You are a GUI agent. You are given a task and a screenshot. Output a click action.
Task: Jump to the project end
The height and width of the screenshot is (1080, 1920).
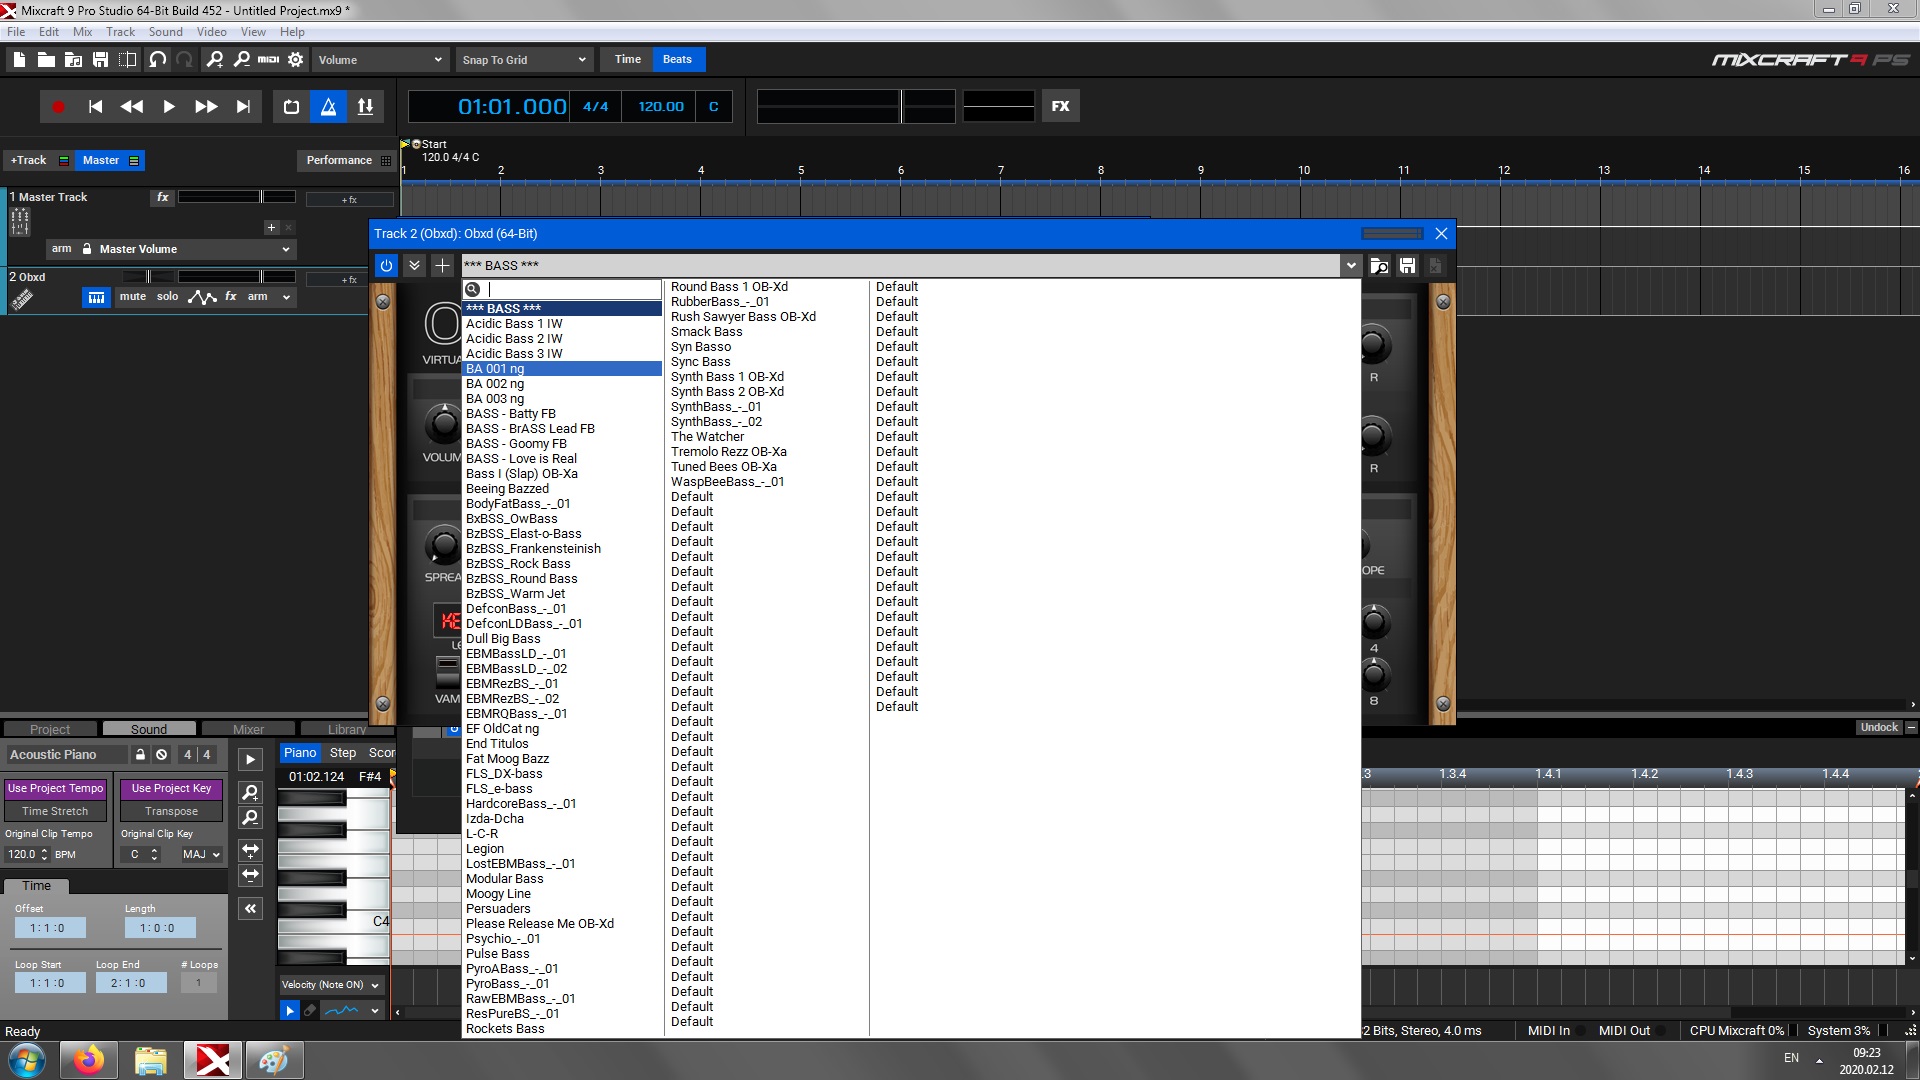[x=243, y=107]
